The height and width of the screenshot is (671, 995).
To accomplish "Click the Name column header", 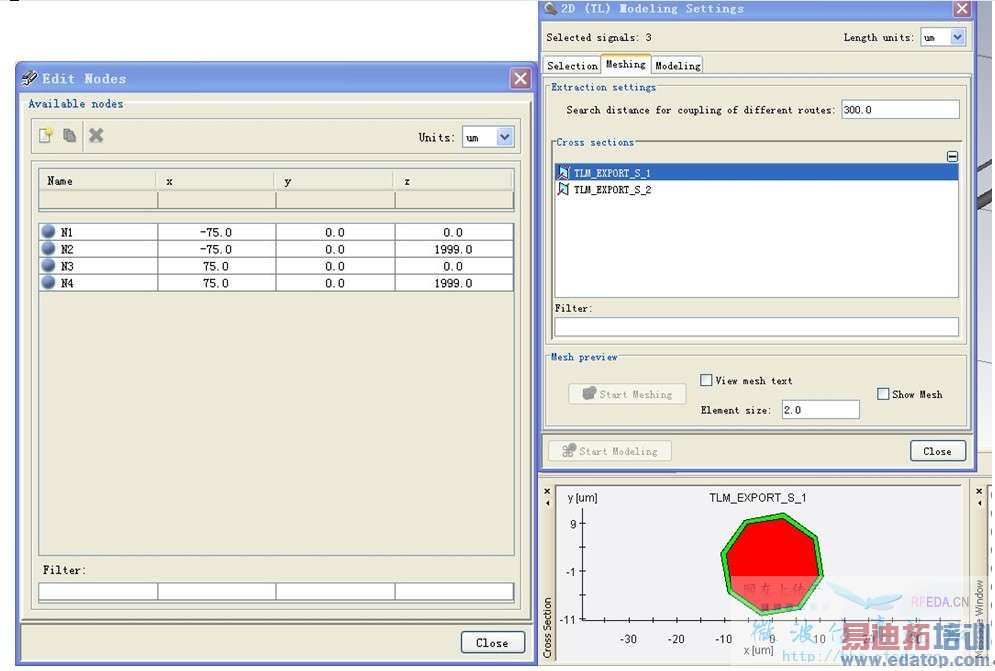I will tap(97, 181).
